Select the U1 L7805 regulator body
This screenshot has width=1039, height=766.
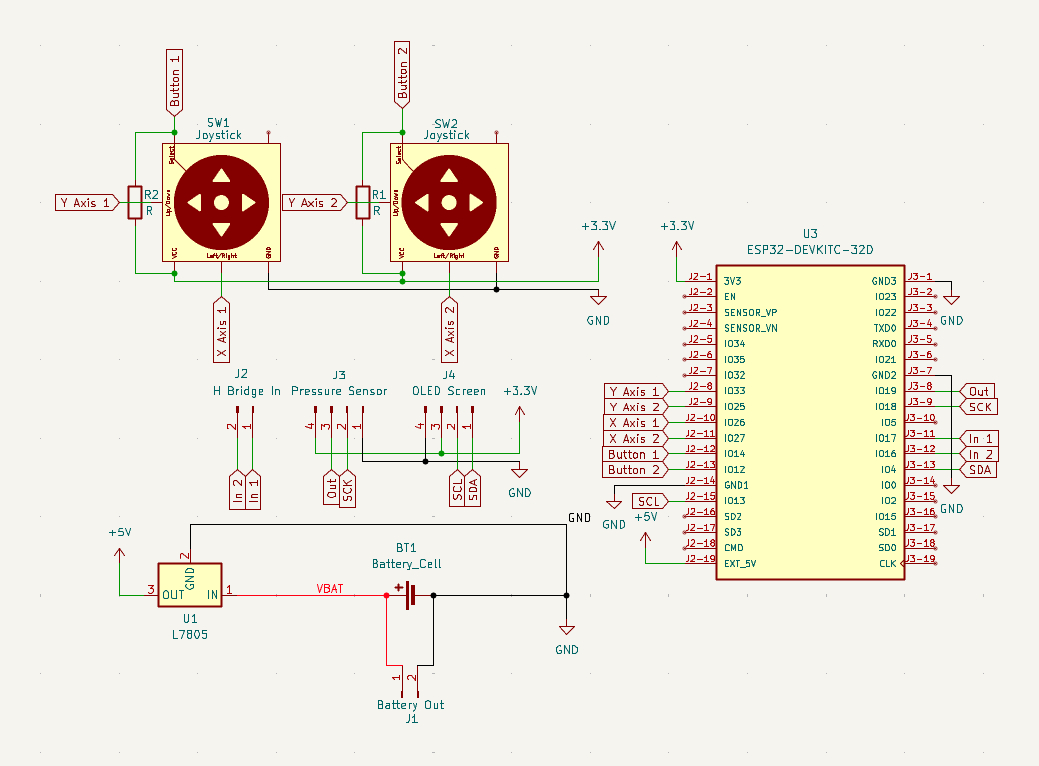click(x=190, y=585)
